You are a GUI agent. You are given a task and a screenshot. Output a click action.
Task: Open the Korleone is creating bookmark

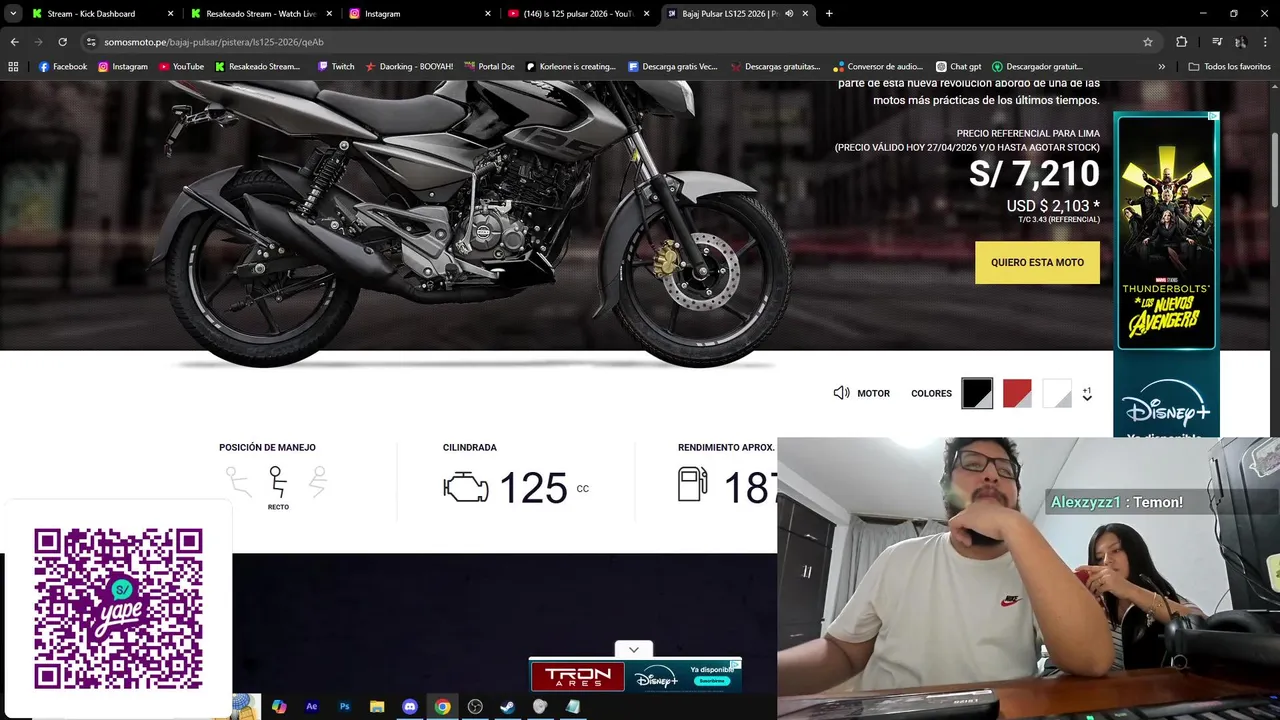coord(571,66)
